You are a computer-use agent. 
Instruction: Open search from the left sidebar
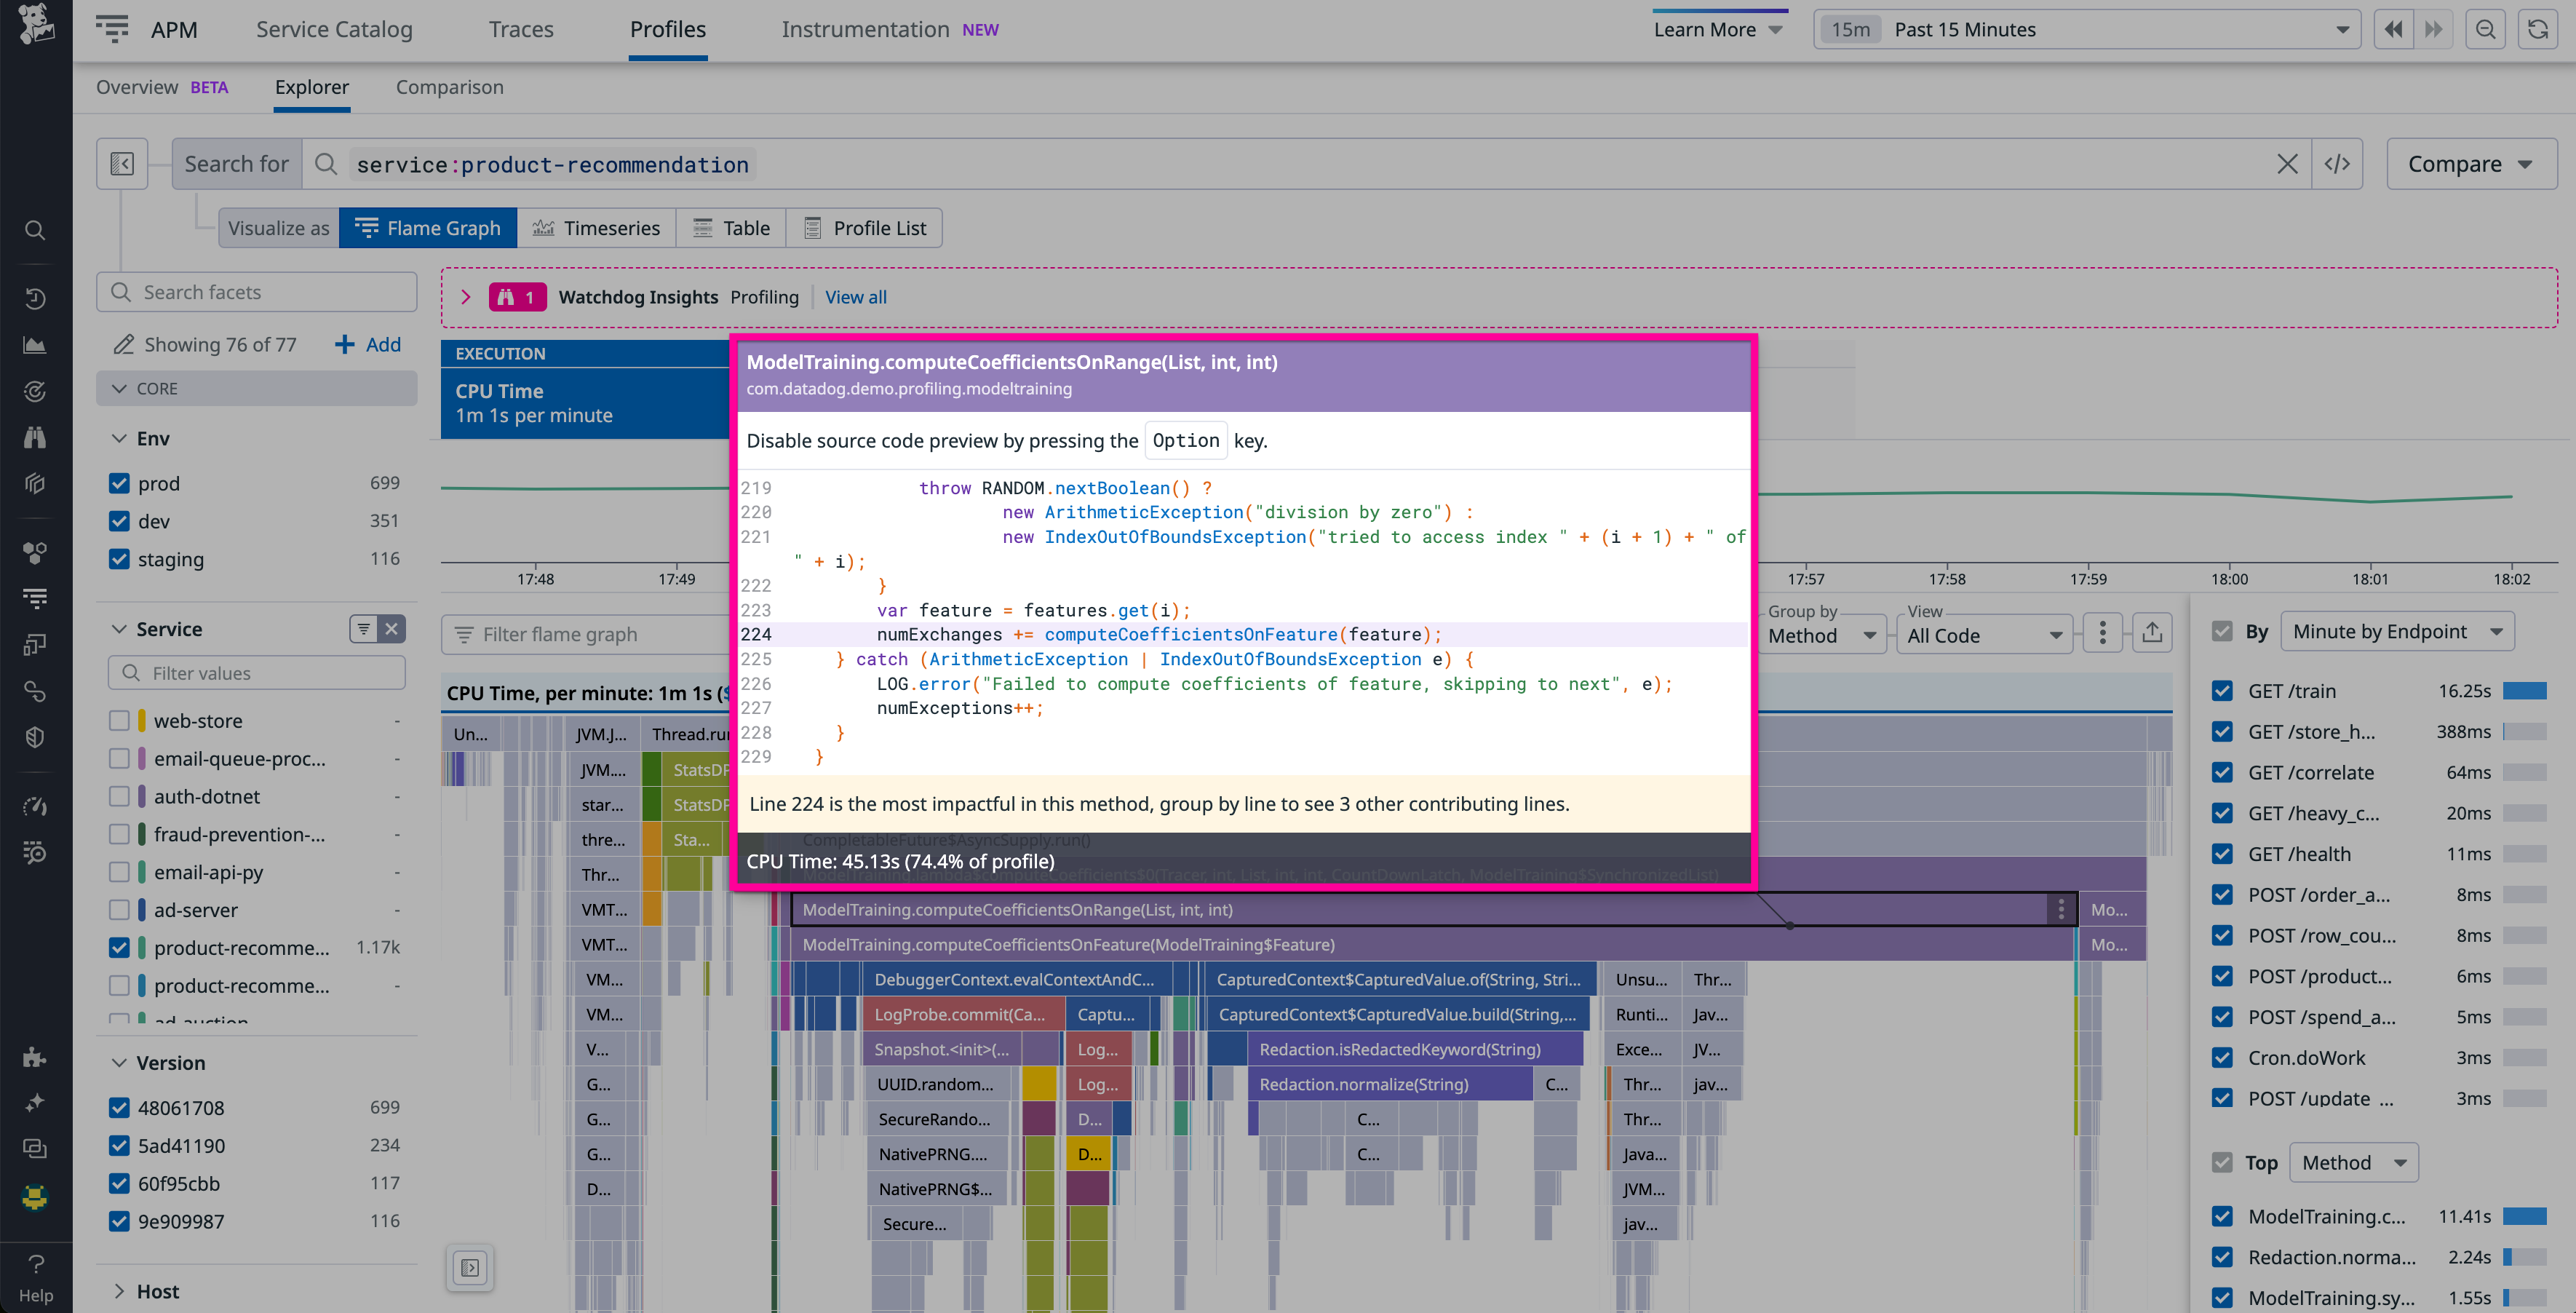tap(35, 230)
